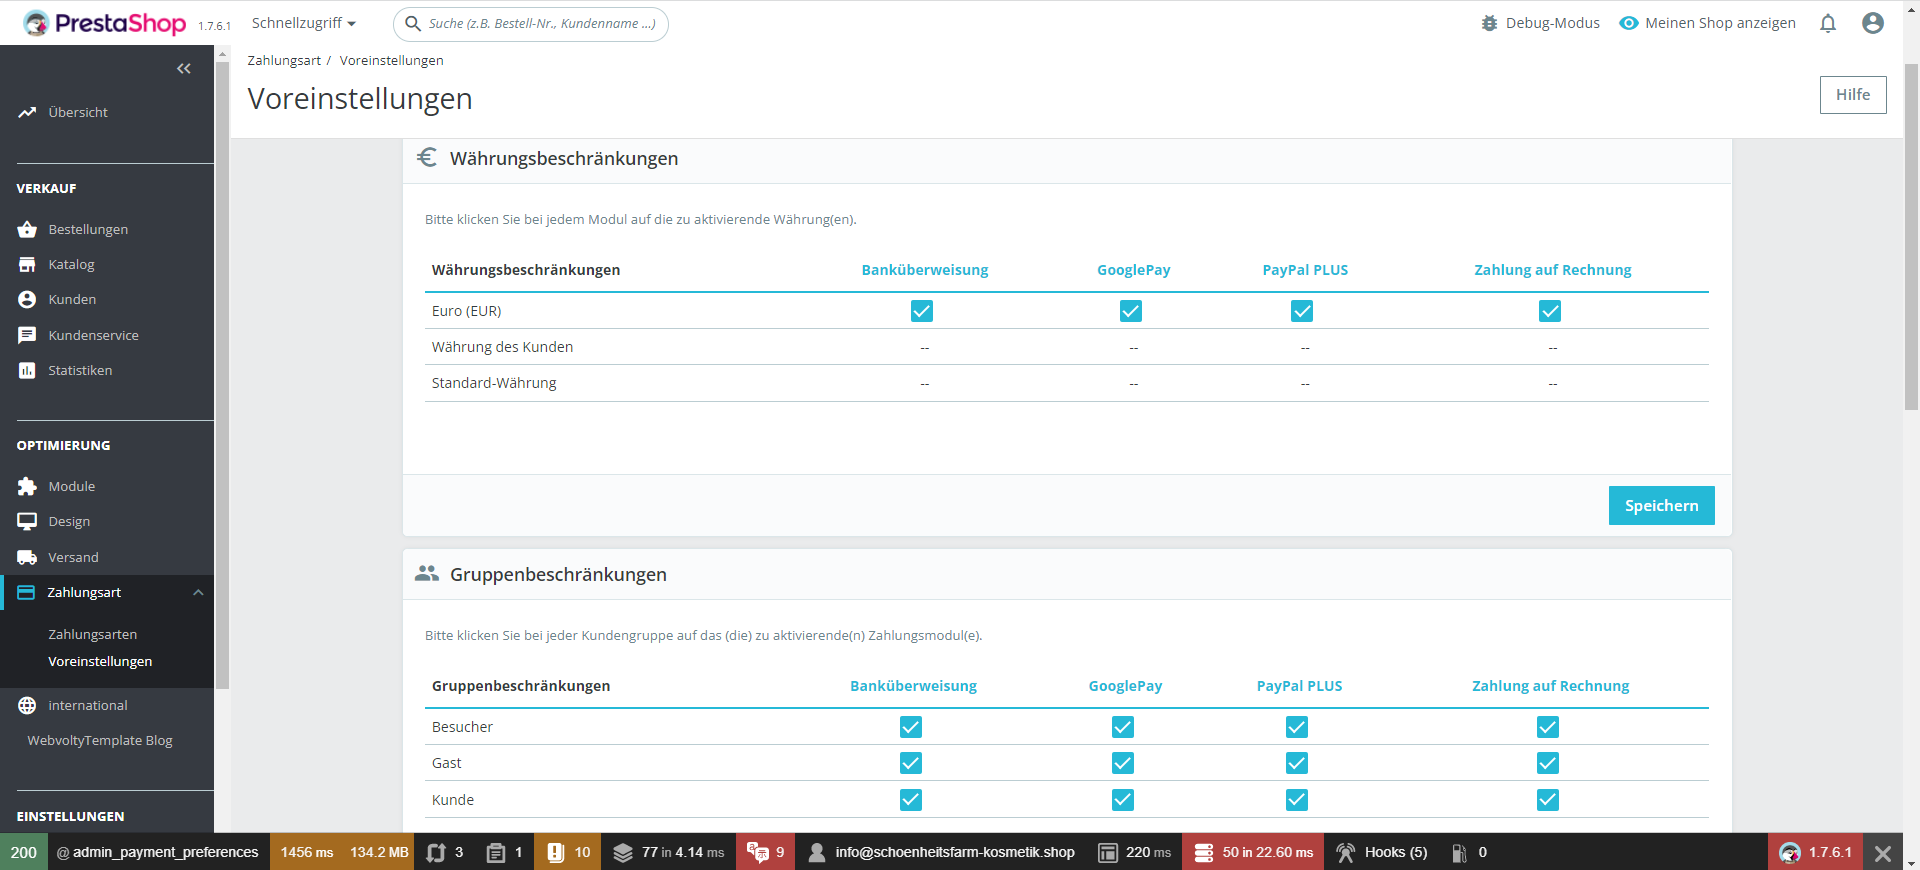The height and width of the screenshot is (870, 1920).
Task: Open the user account profile icon
Action: tap(1873, 23)
